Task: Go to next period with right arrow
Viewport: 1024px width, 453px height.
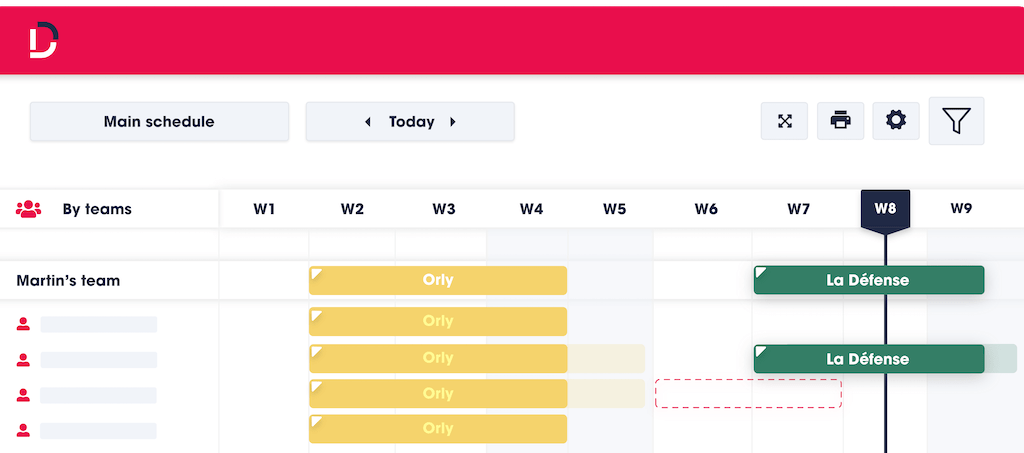Action: [453, 122]
